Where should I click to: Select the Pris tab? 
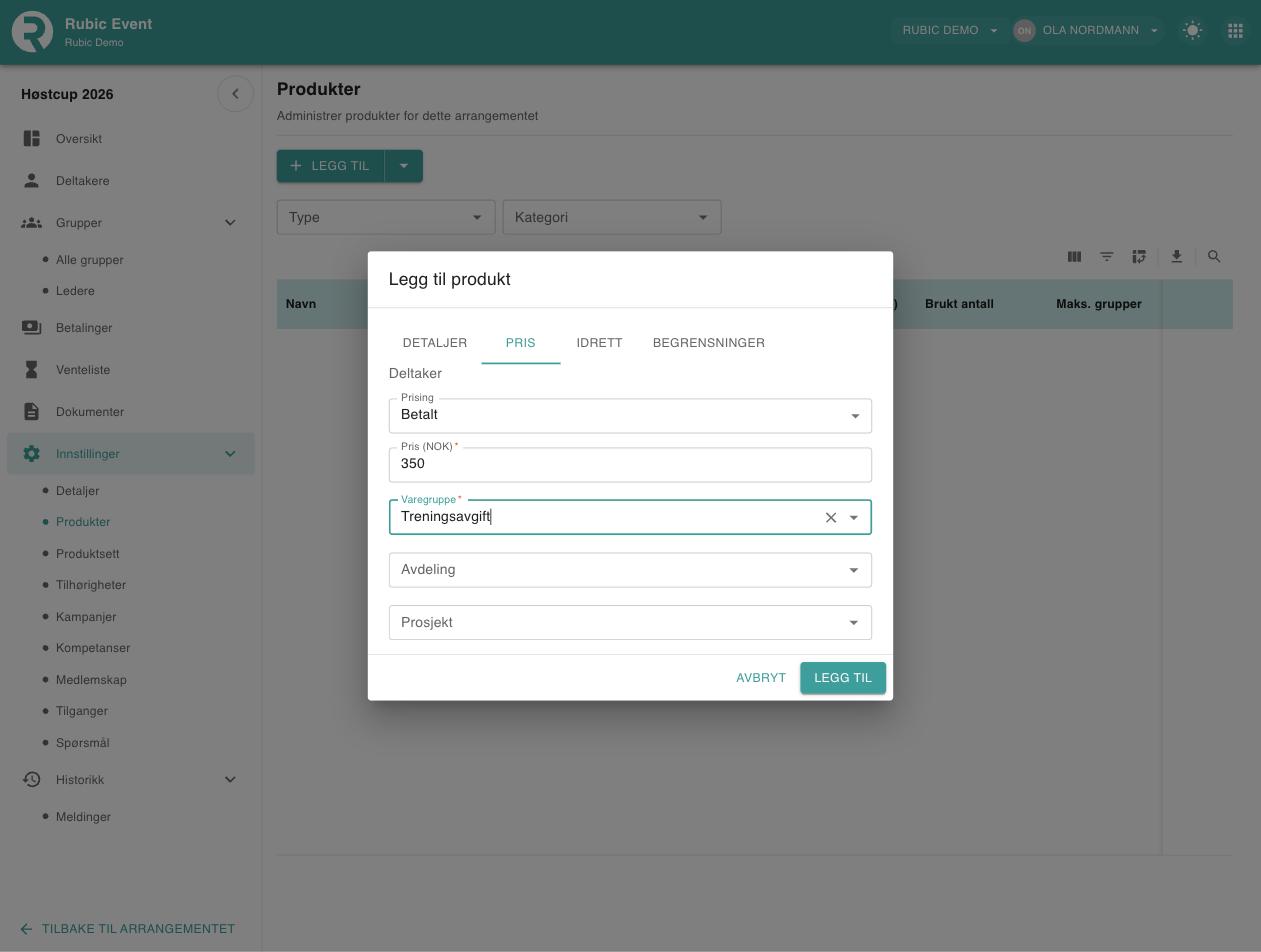[x=520, y=343]
